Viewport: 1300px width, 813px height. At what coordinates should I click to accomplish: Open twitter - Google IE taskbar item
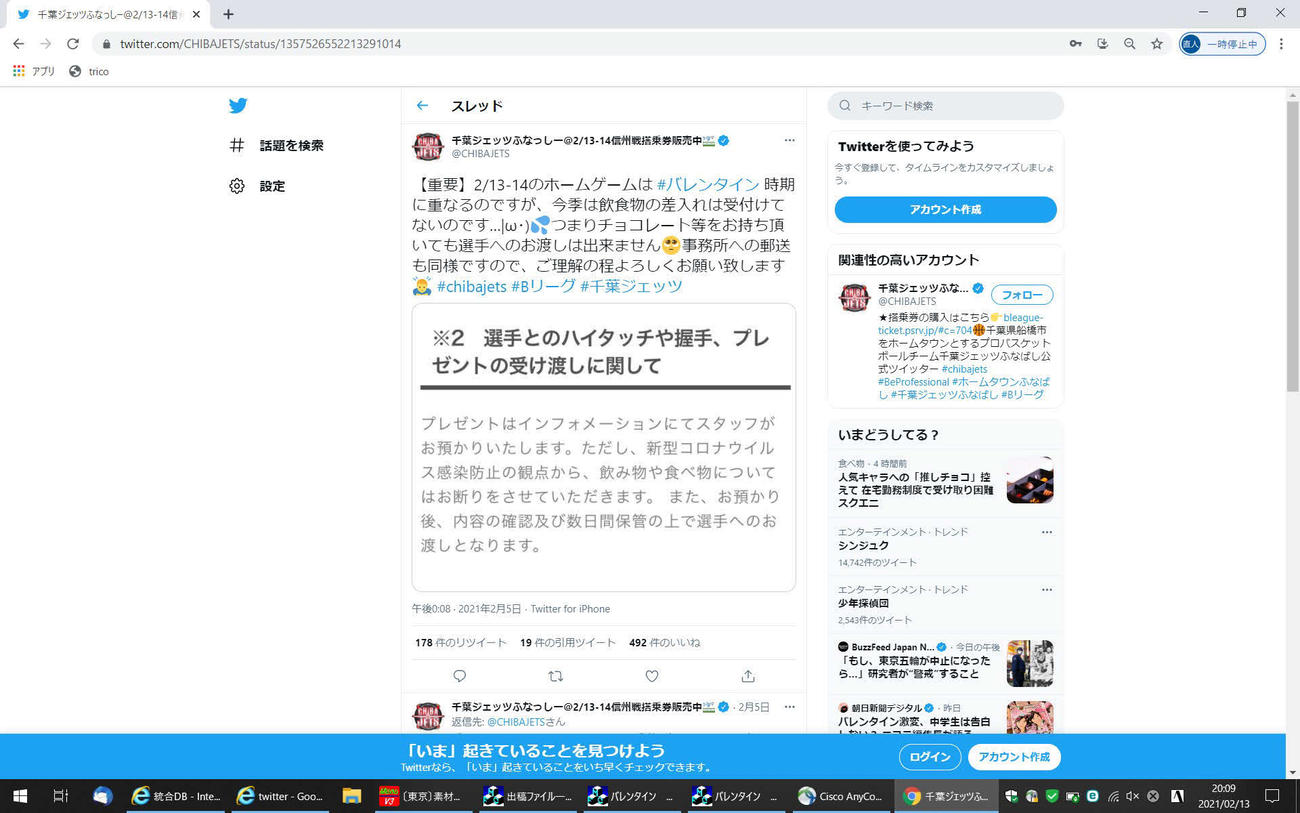(x=281, y=796)
